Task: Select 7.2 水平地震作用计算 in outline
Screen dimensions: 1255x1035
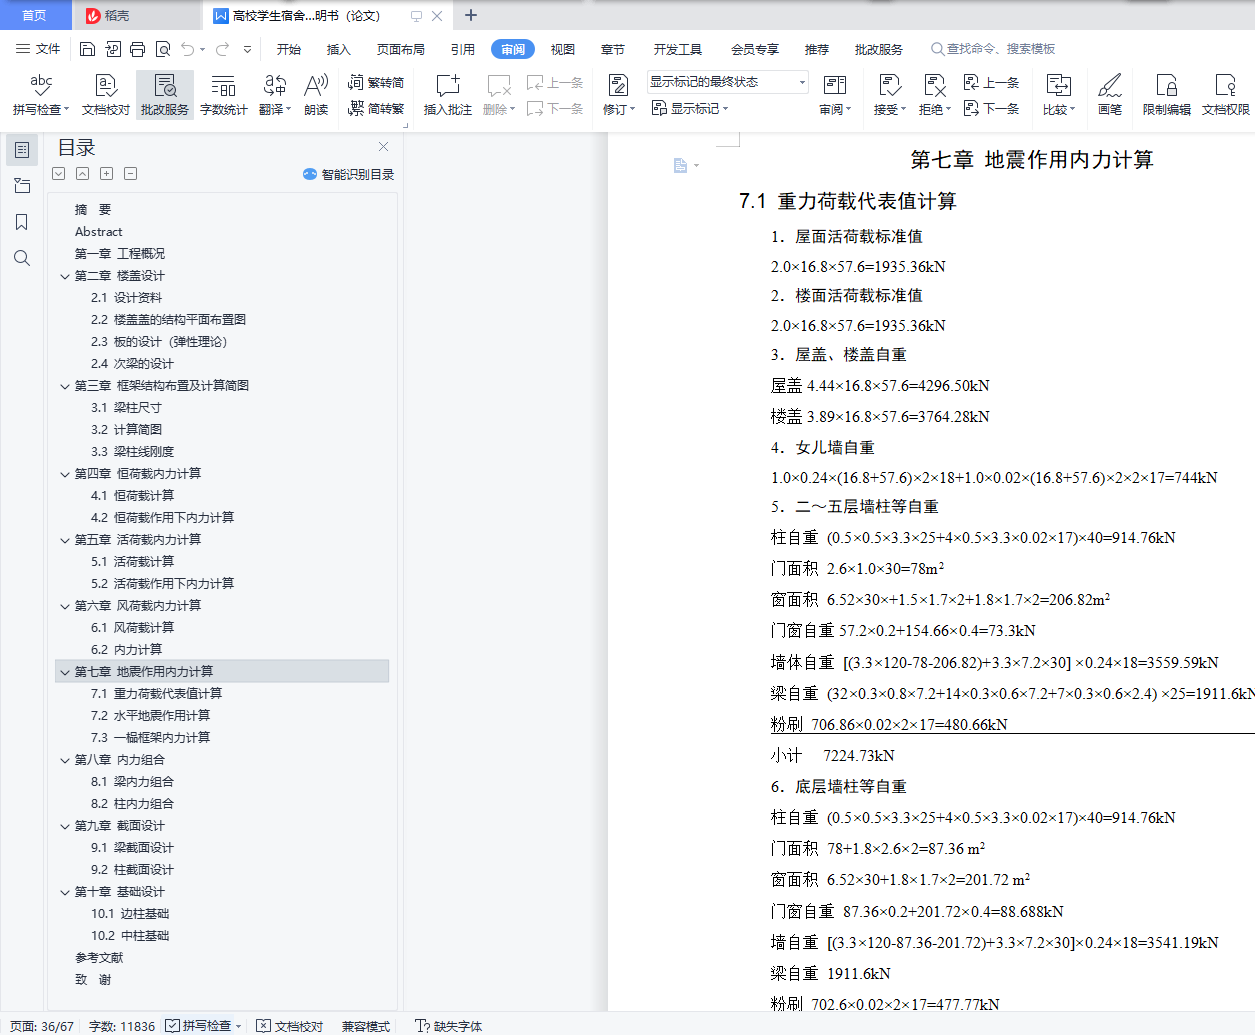Action: [x=150, y=716]
